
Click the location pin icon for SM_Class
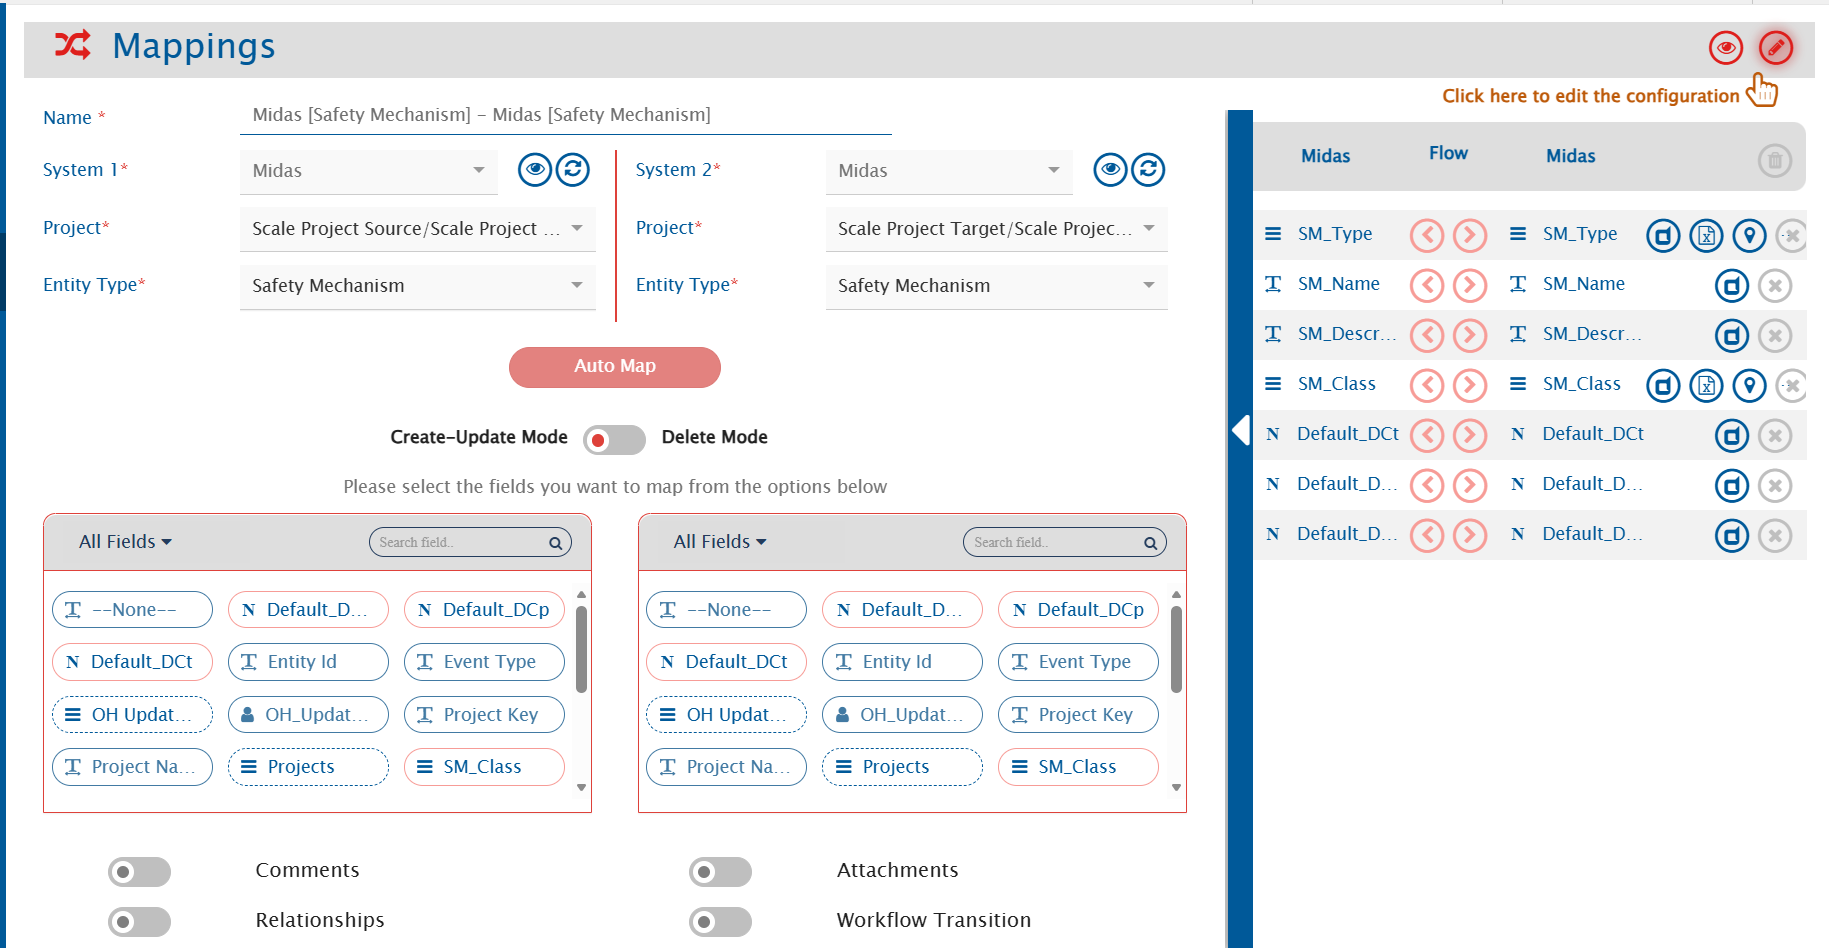coord(1749,386)
